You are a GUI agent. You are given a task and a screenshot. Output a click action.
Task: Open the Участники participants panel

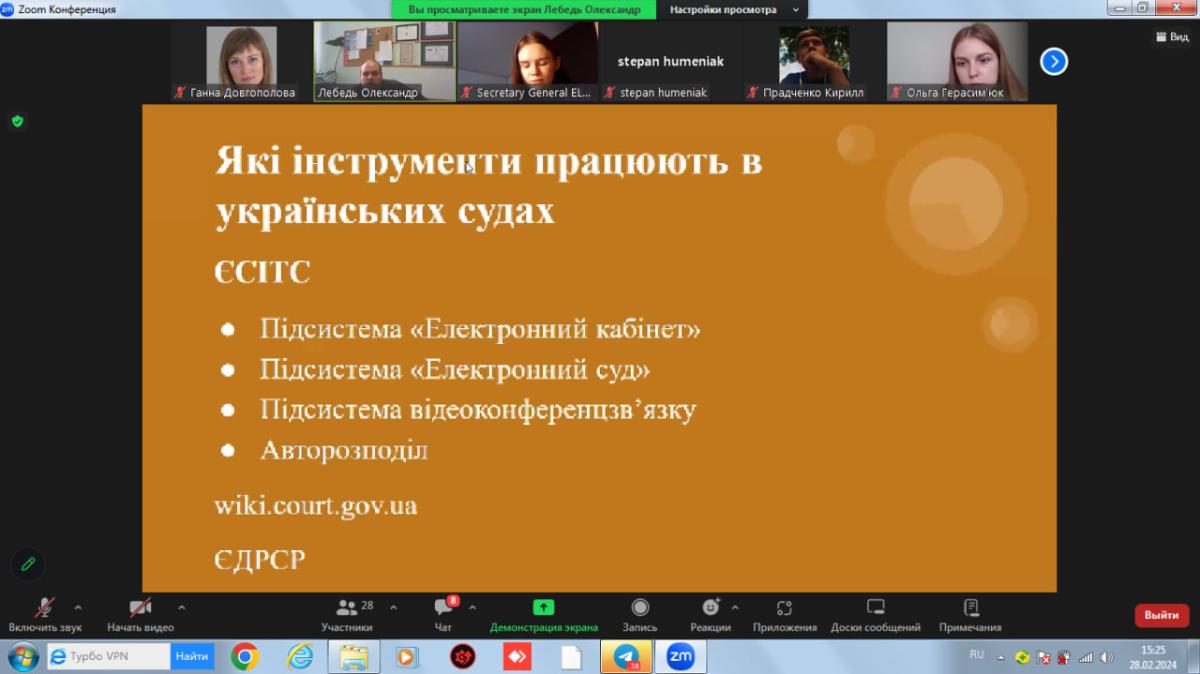[x=347, y=614]
